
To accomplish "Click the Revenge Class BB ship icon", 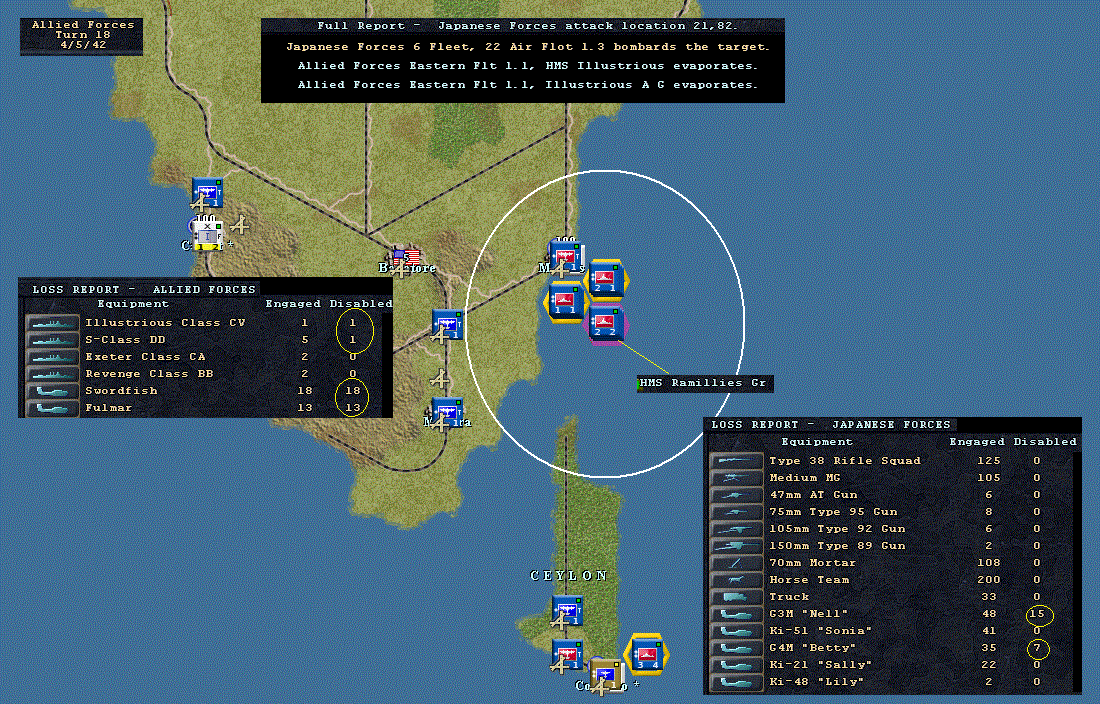I will click(53, 374).
